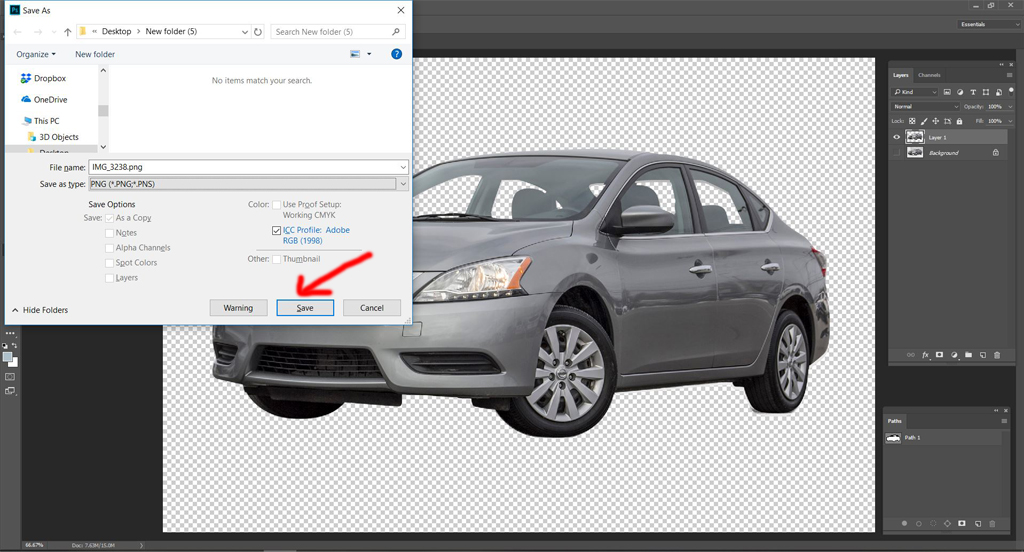Expand address bar previous locations dropdown
Image resolution: width=1024 pixels, height=552 pixels.
coord(245,31)
